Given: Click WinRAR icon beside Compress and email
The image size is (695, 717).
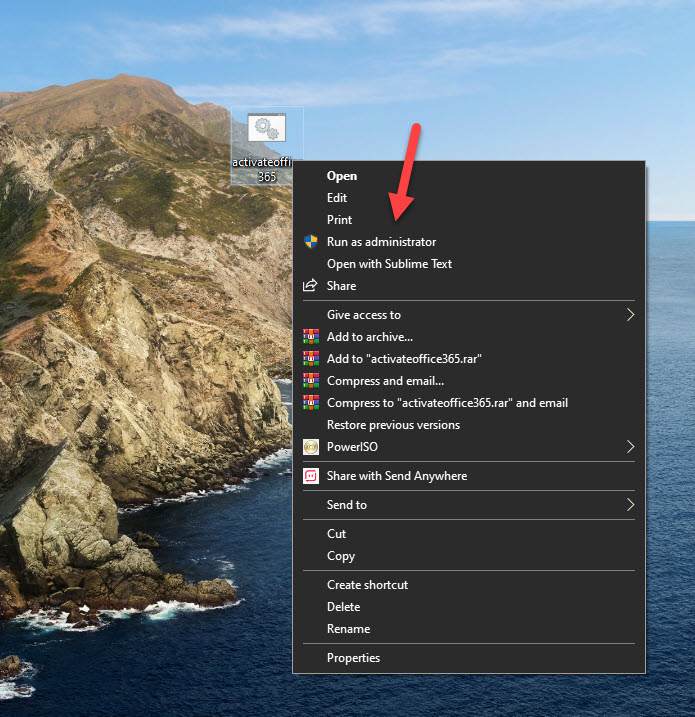Looking at the screenshot, I should [311, 381].
